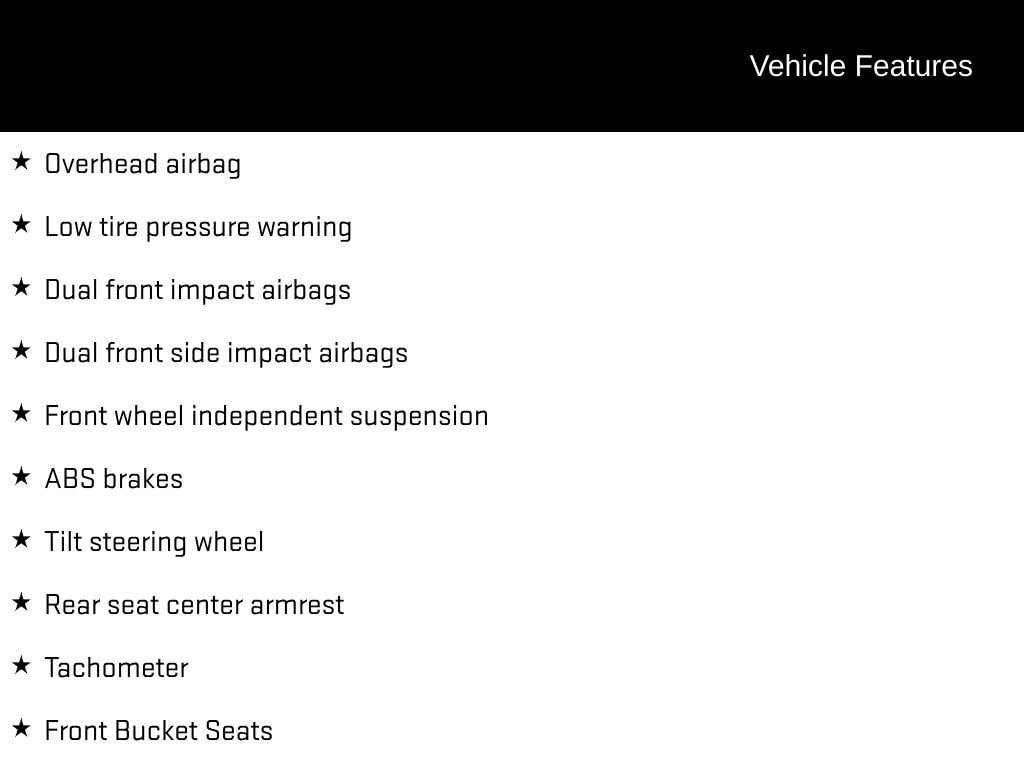Click the star beside Rear seat center armrest

pyautogui.click(x=21, y=602)
